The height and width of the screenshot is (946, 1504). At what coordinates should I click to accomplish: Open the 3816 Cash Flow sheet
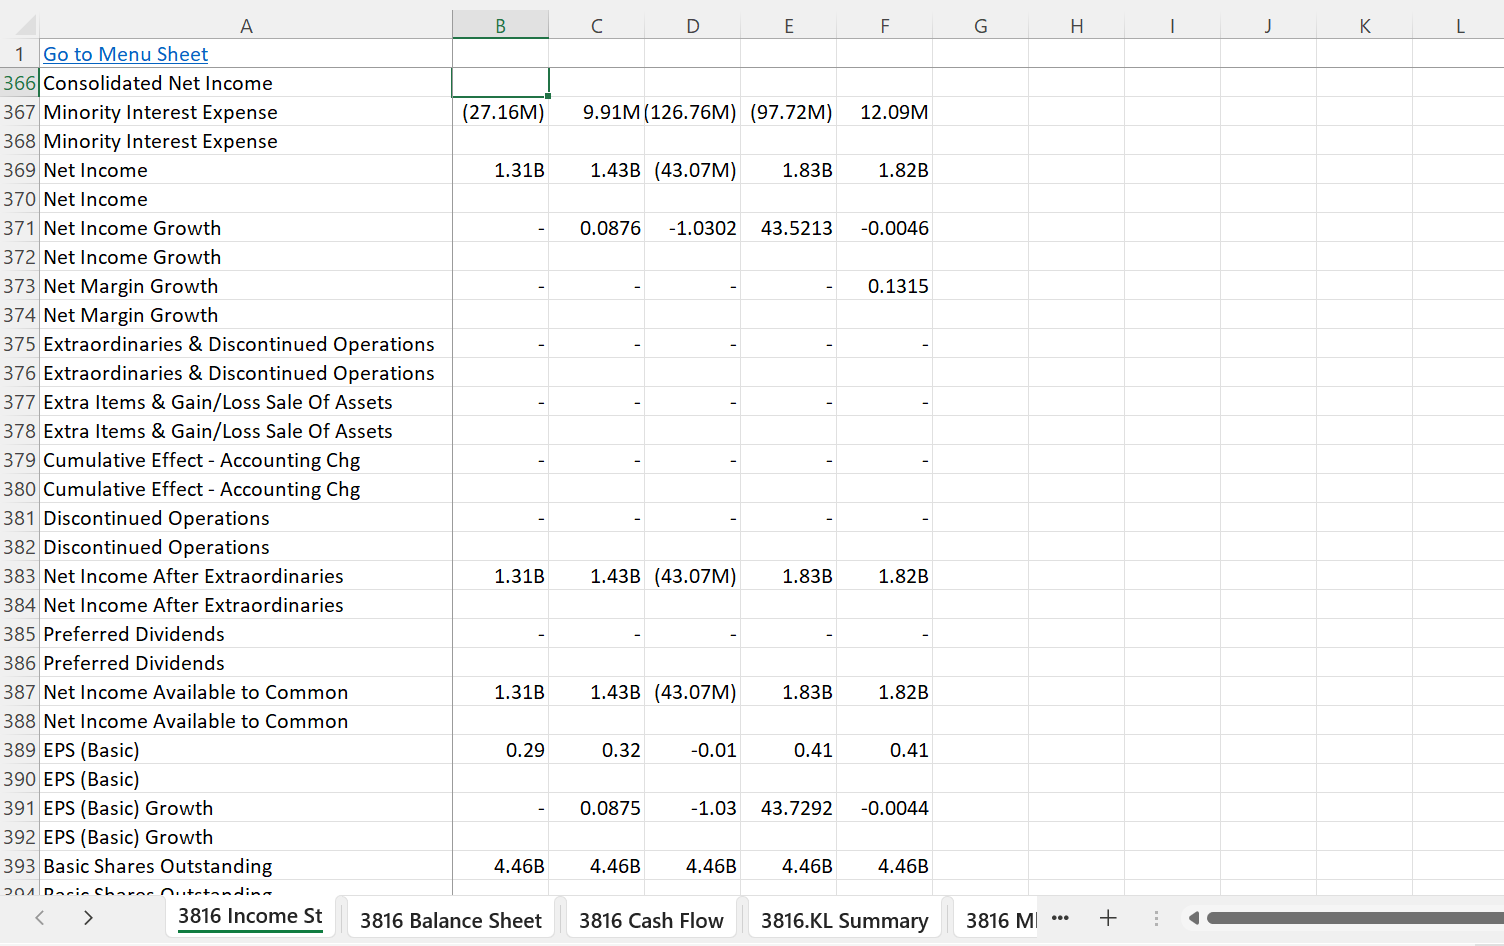pos(651,919)
